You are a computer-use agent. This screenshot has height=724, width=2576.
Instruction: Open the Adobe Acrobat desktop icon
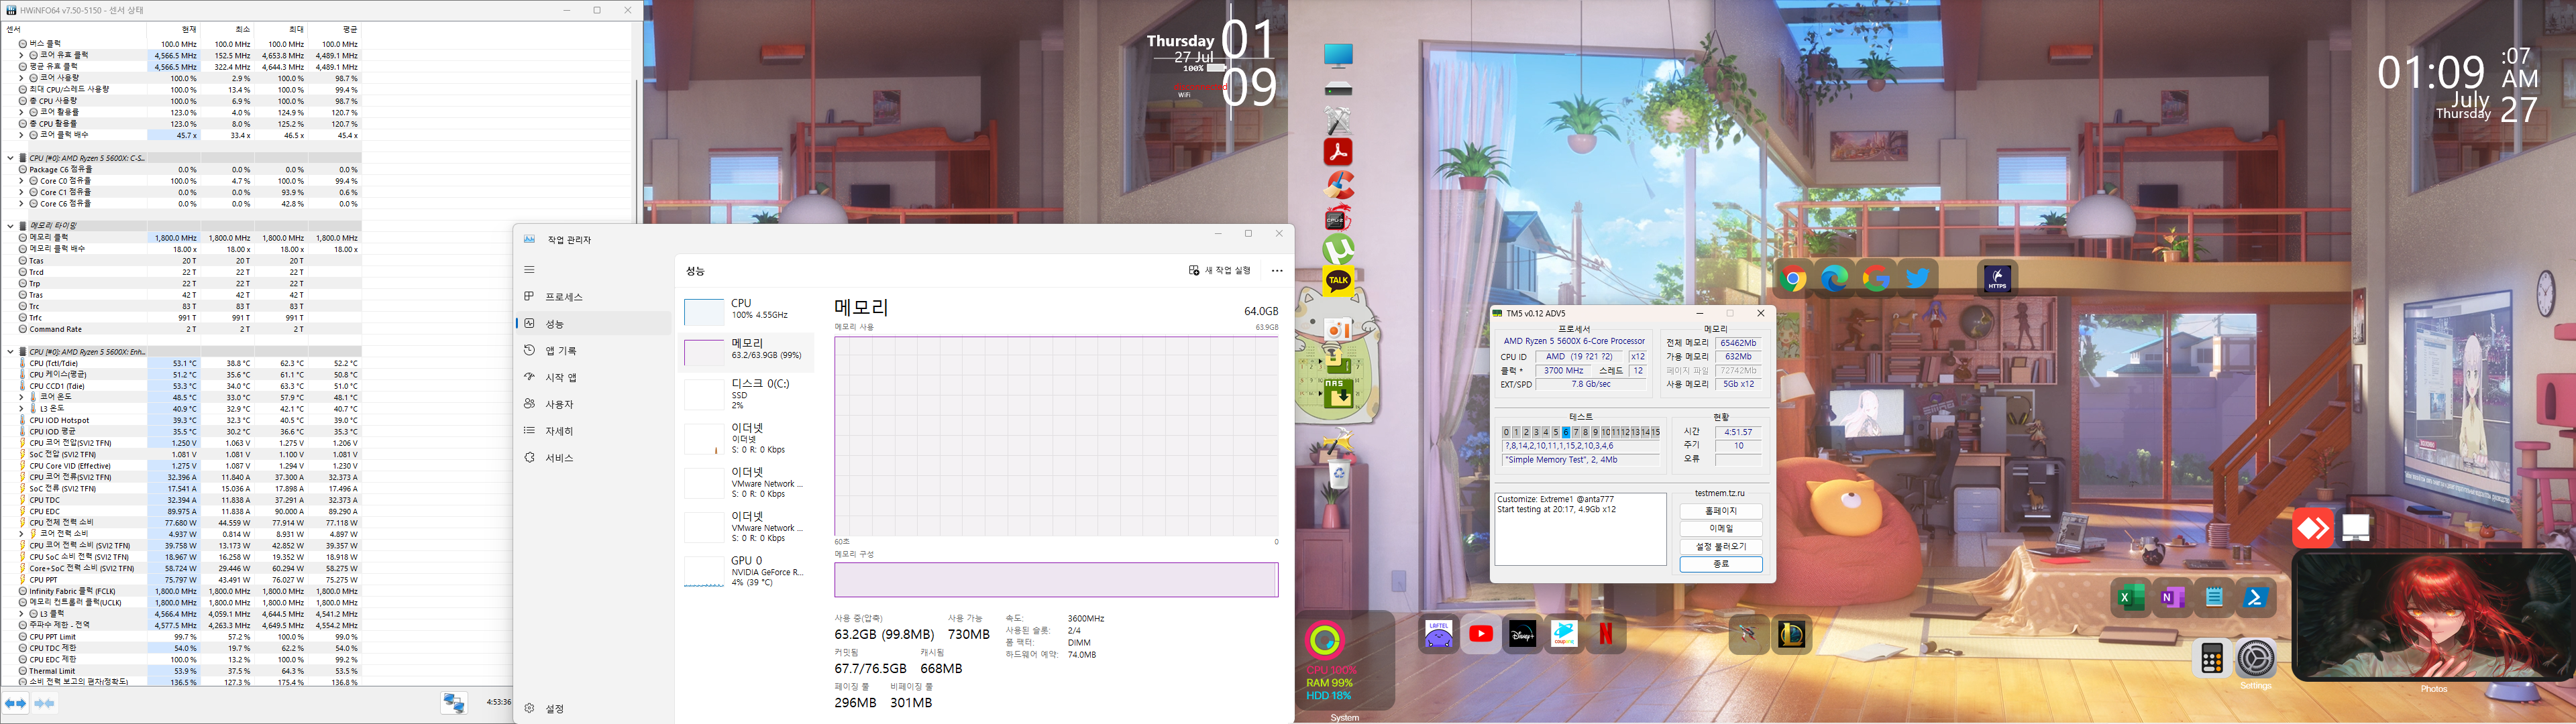(x=1338, y=152)
